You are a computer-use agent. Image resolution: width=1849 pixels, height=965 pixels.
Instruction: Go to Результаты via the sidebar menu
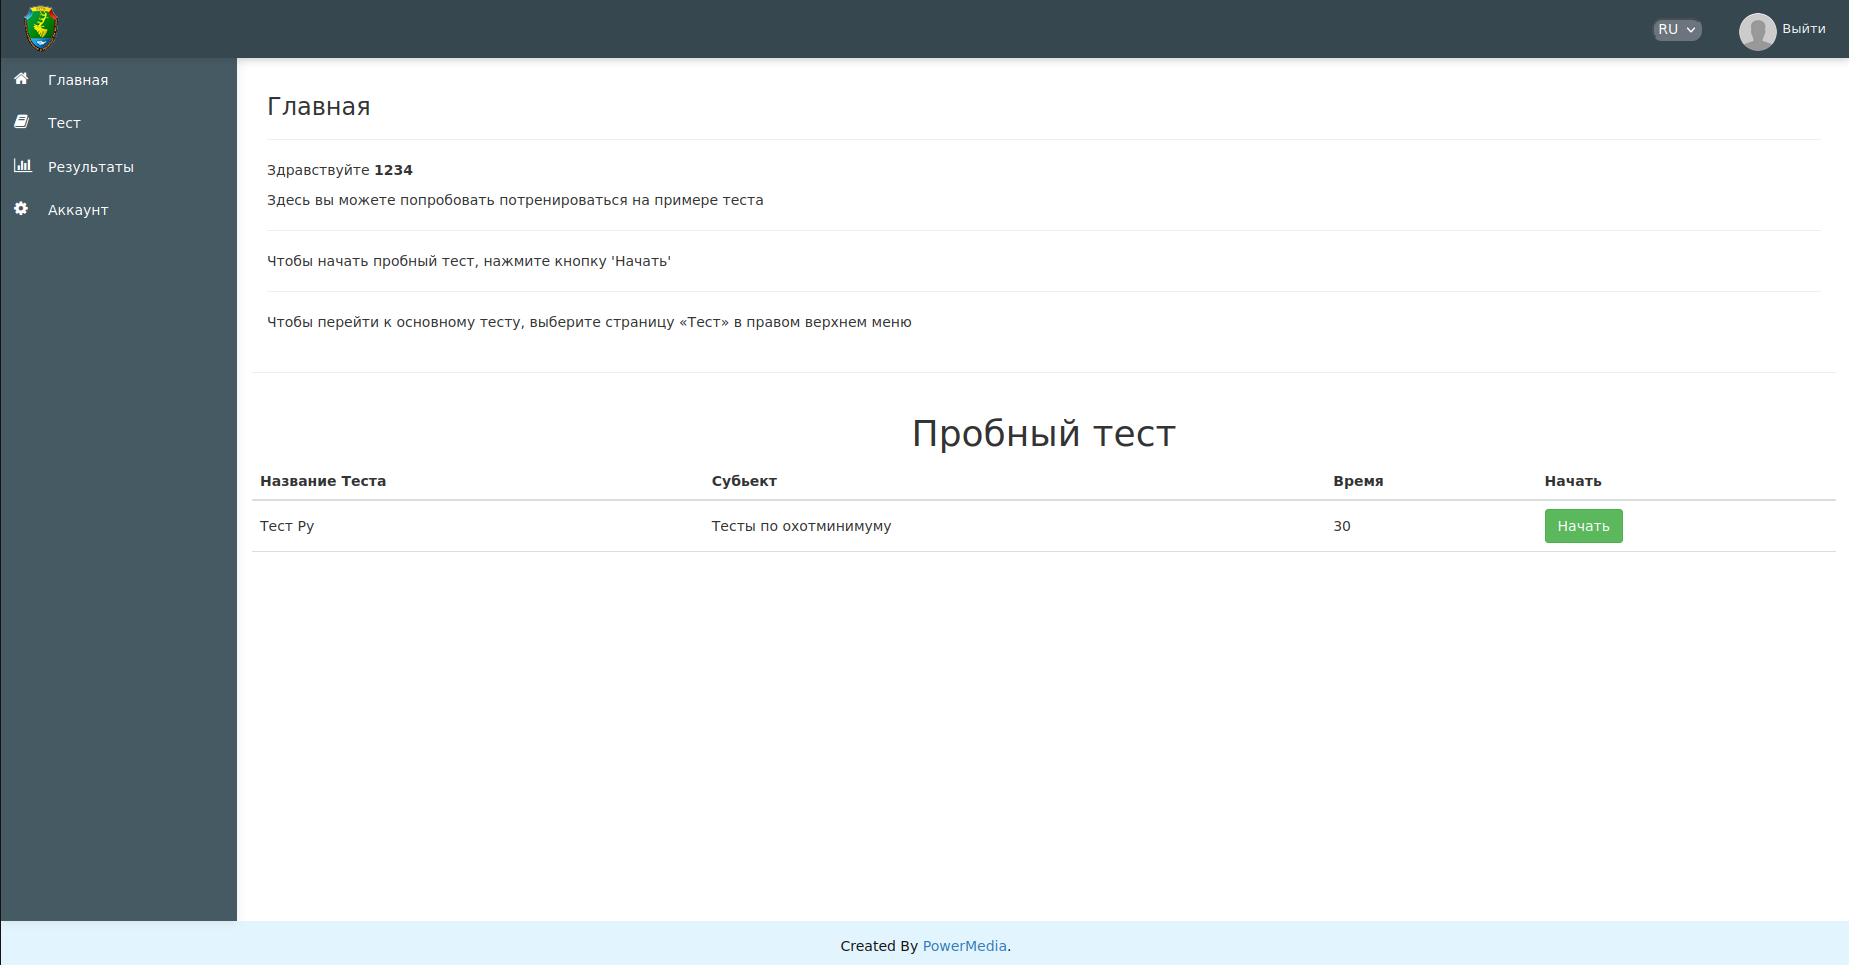pos(92,166)
